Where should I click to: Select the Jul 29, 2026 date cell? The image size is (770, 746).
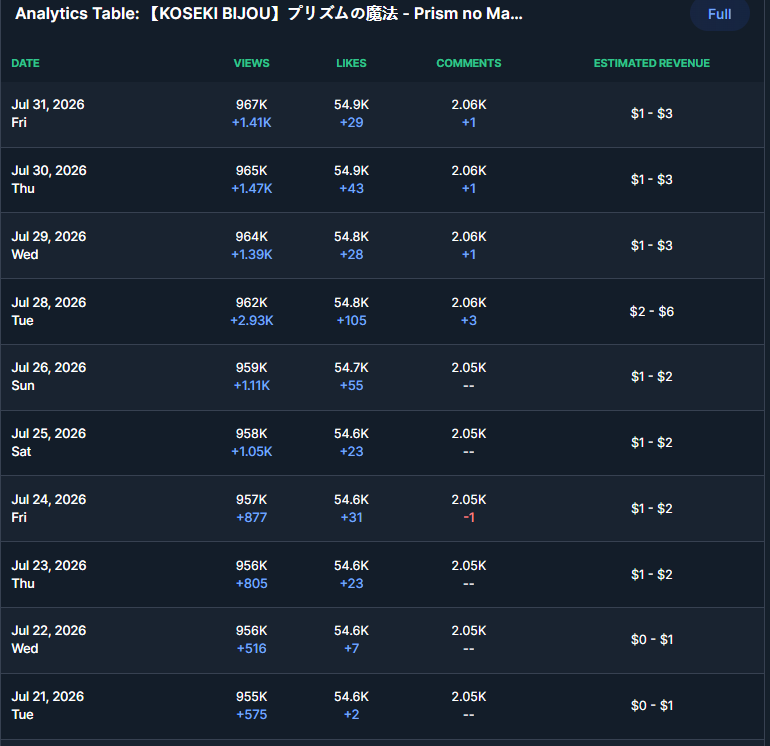click(x=49, y=245)
